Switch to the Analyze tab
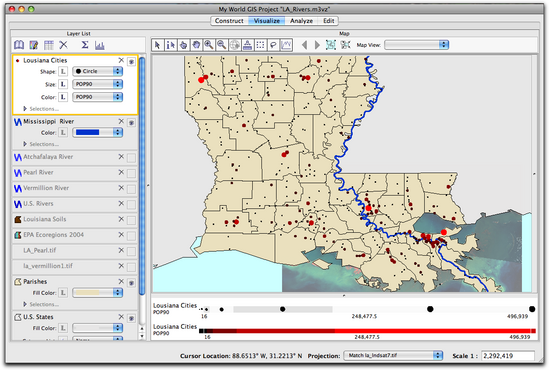This screenshot has width=549, height=370. point(301,21)
